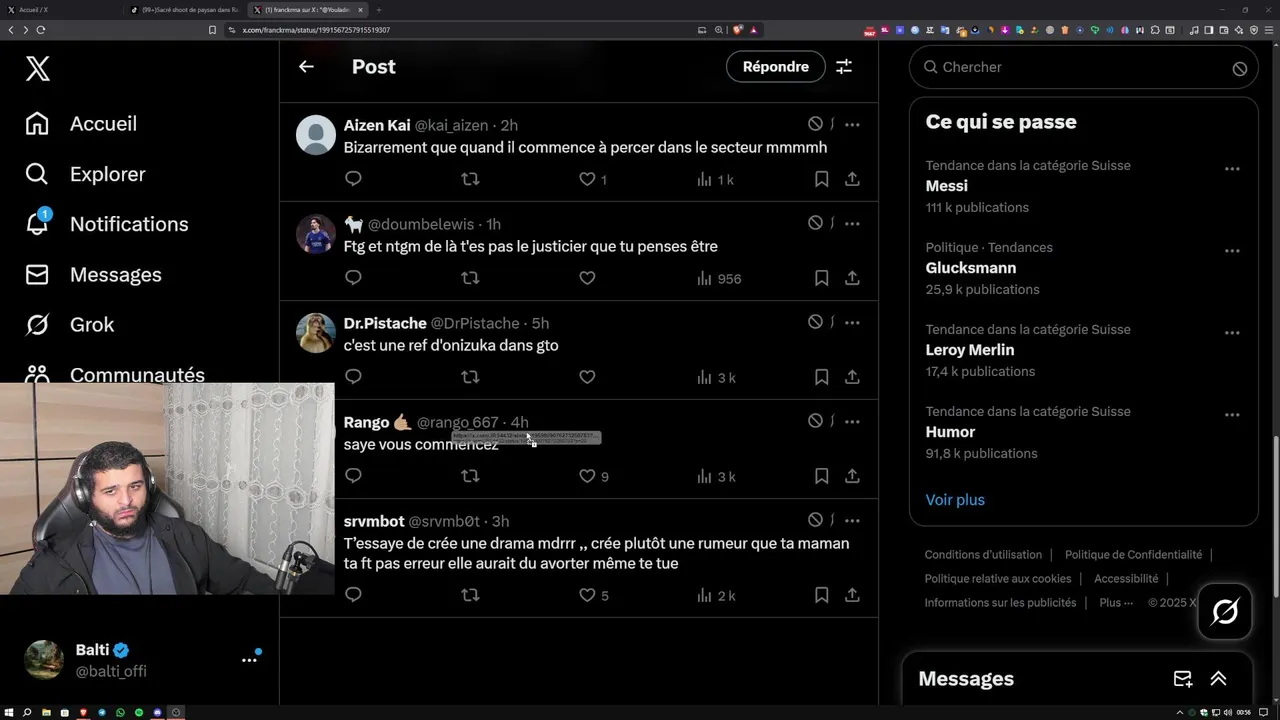Viewport: 1280px width, 720px height.
Task: Bookmark doumbelewis's comment
Action: click(821, 278)
